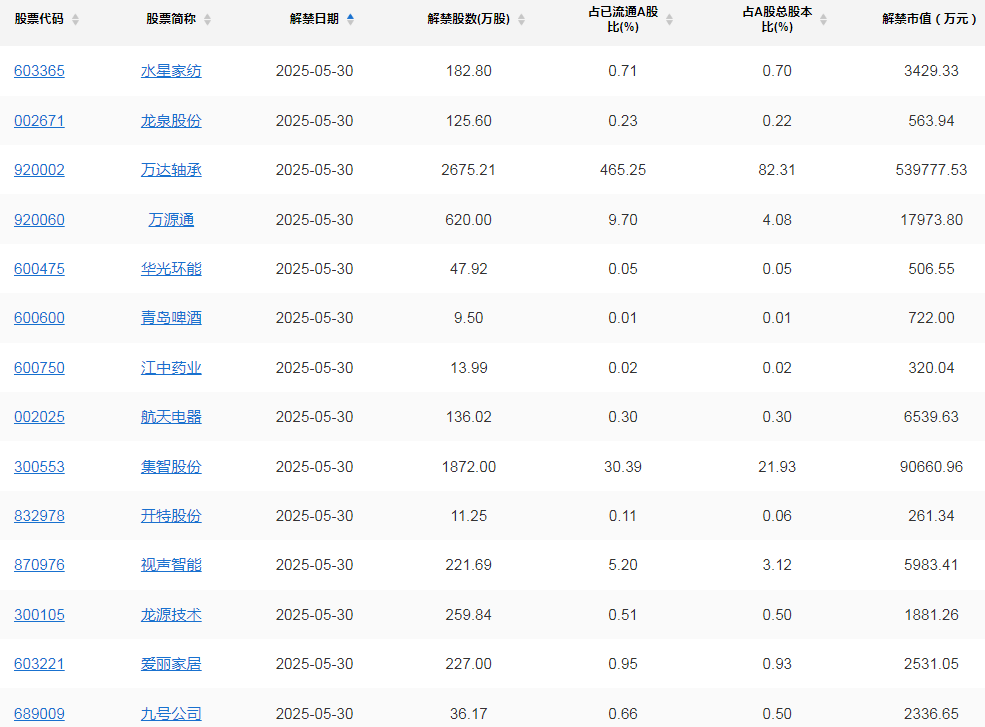Image resolution: width=985 pixels, height=727 pixels.
Task: Open stock code 002025
Action: [40, 417]
